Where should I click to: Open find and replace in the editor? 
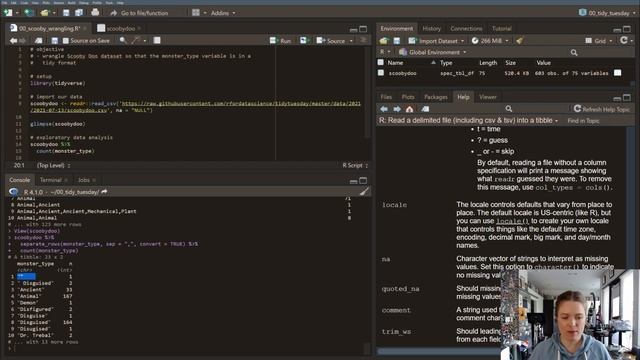(x=122, y=40)
